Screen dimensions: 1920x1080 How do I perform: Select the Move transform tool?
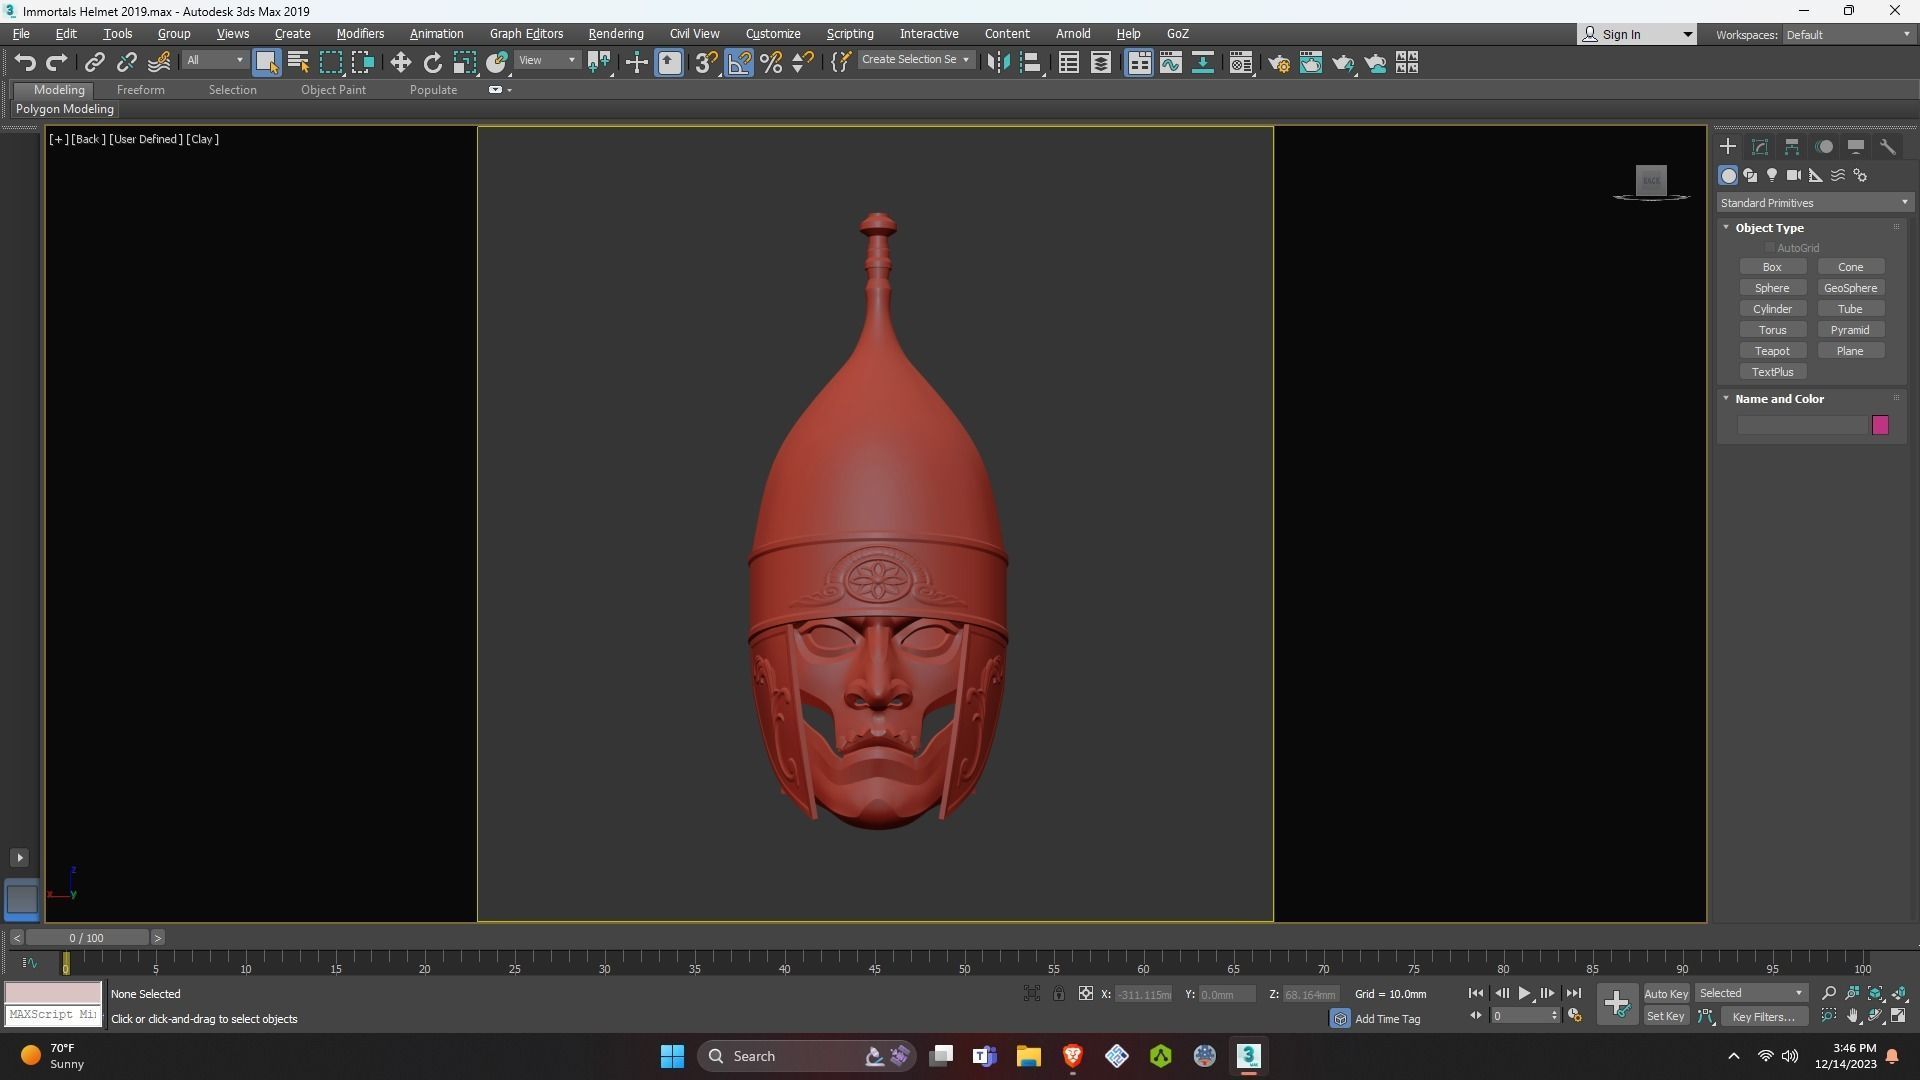[400, 63]
